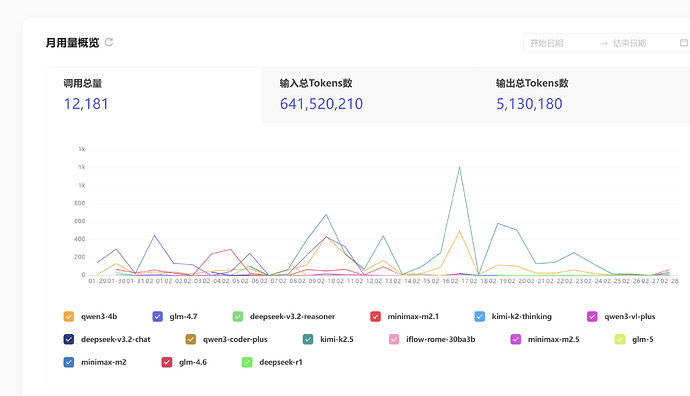Toggle glm-4.7 legend checkbox

[158, 316]
